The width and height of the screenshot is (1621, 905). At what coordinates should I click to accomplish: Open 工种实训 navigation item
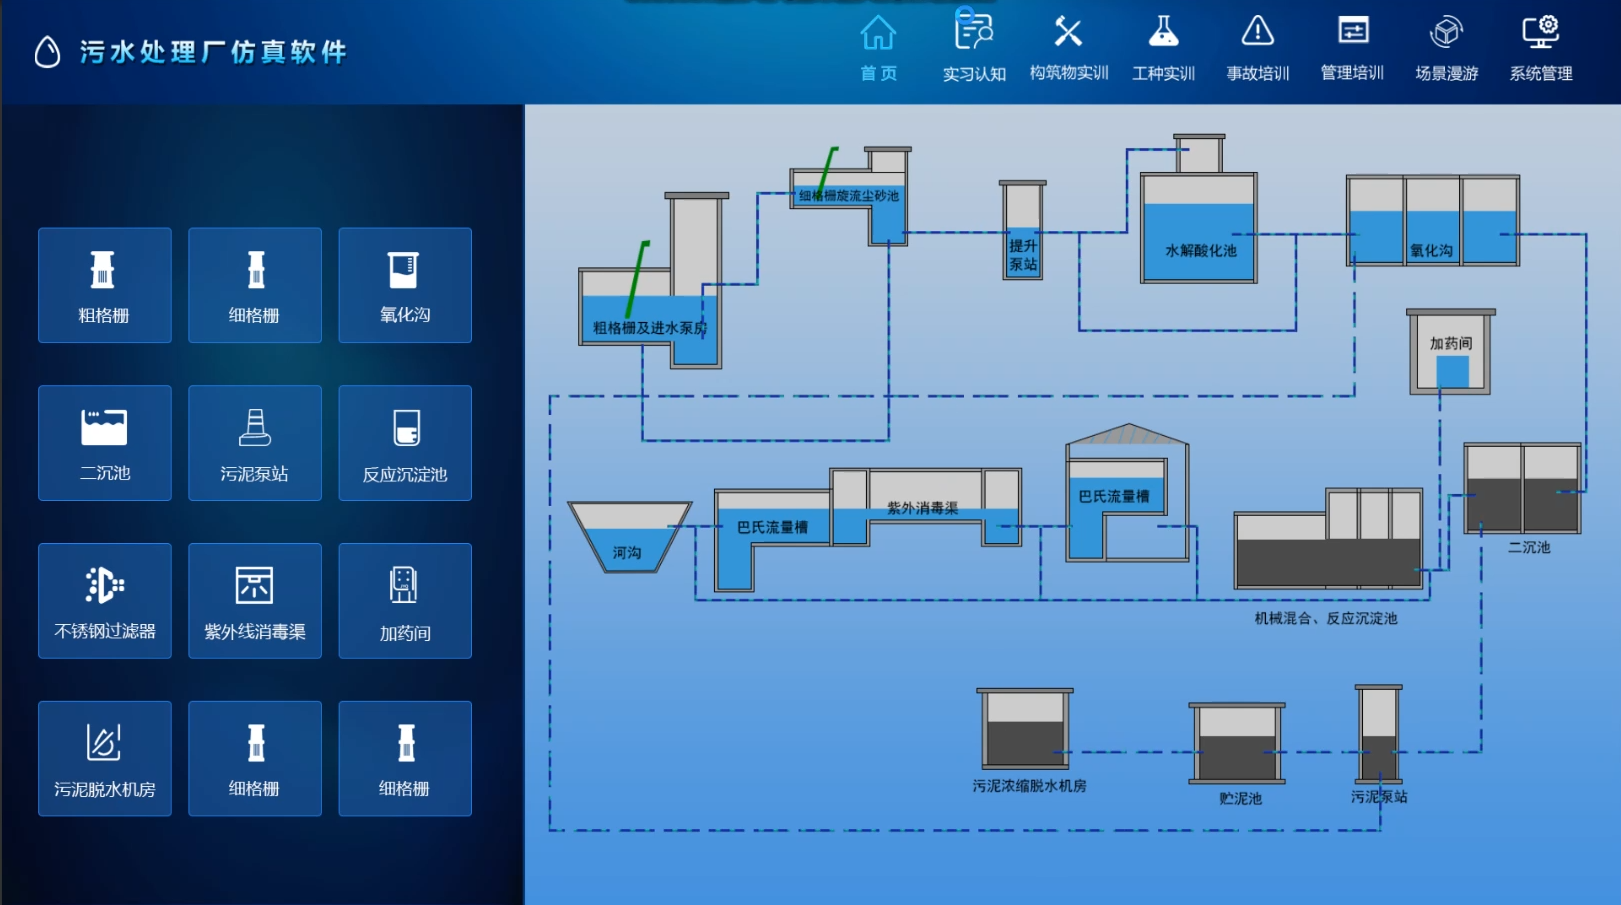pyautogui.click(x=1163, y=47)
